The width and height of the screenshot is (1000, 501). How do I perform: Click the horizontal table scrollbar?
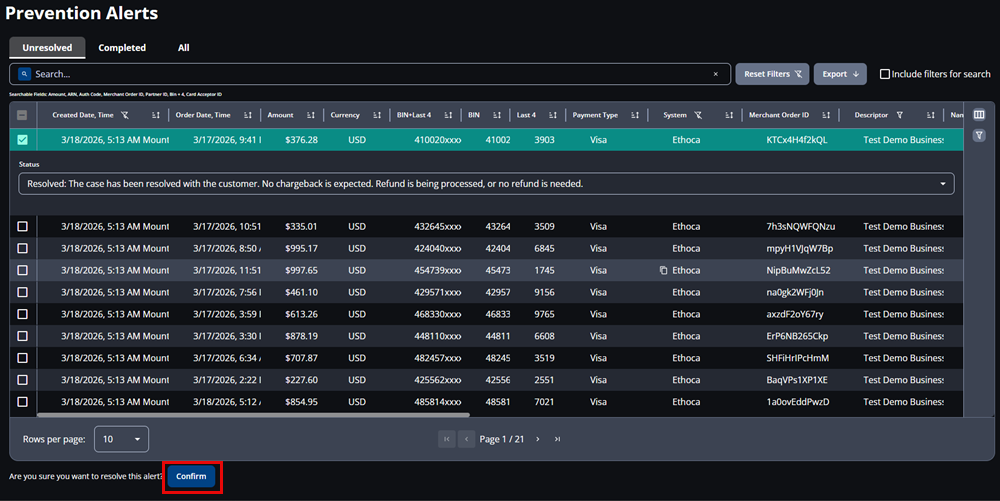point(253,415)
